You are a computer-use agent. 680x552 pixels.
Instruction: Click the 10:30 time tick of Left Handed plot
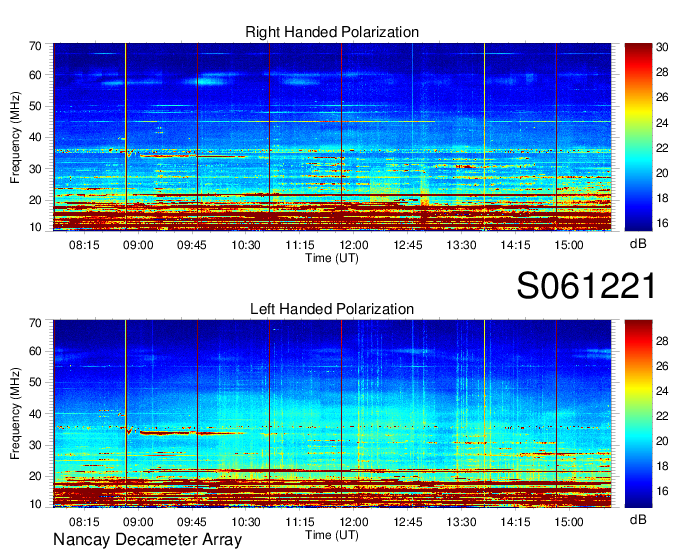(x=246, y=522)
